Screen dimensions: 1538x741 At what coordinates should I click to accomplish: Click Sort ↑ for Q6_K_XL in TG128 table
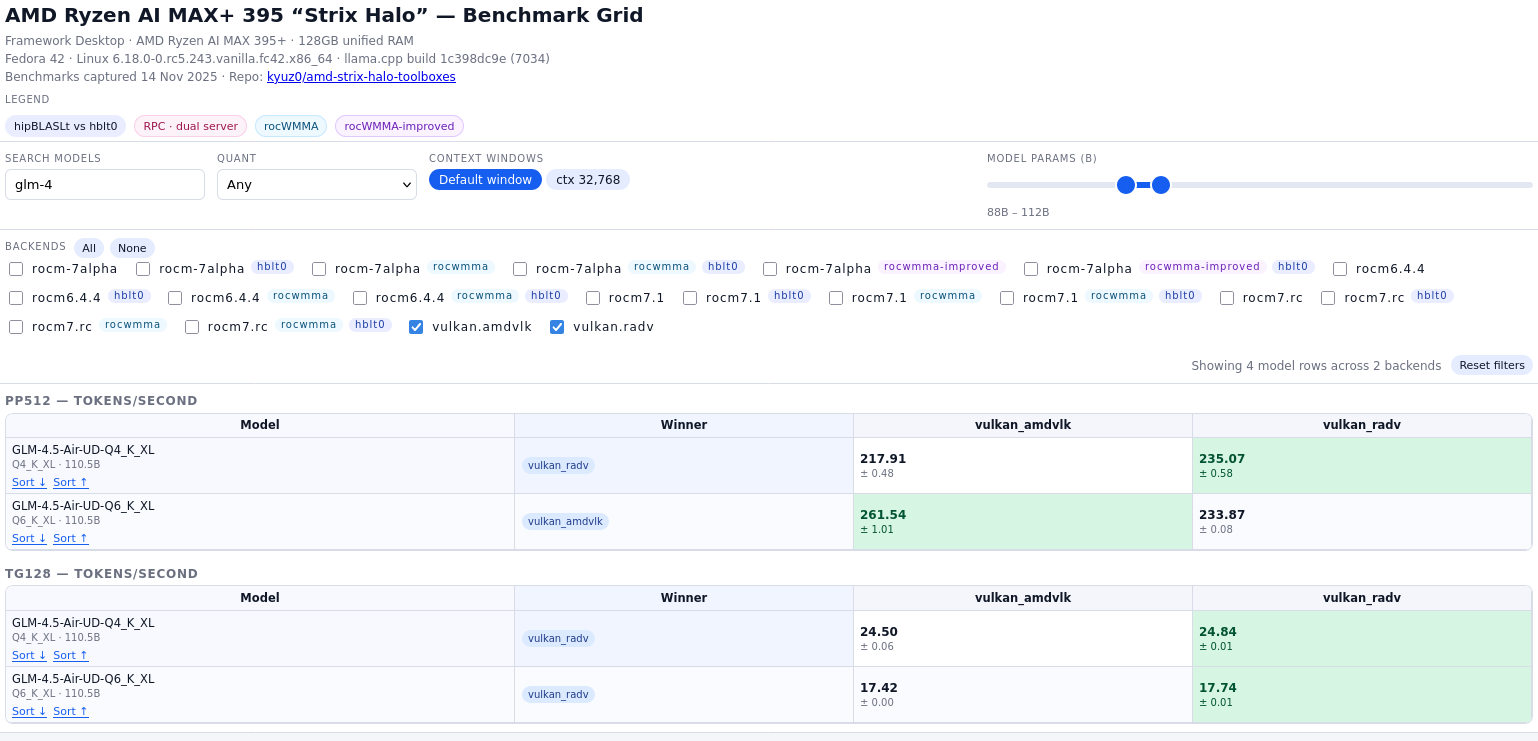71,712
